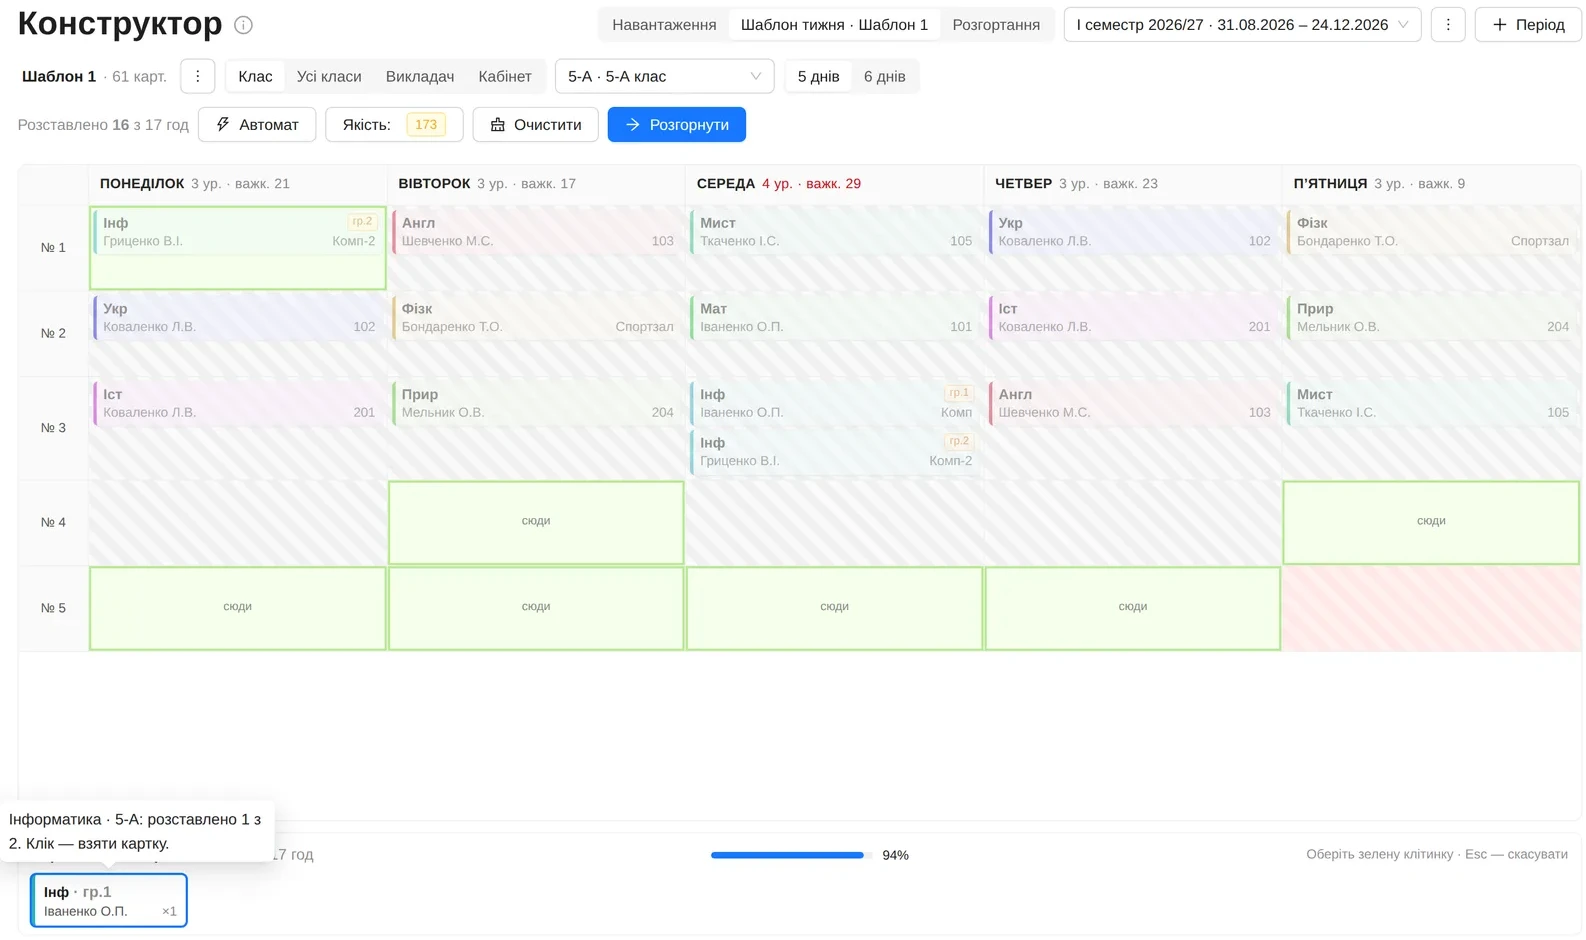Pick the Інф · гр.1 Іваненко О.П. unplaced card
This screenshot has height=940, width=1586.
pyautogui.click(x=109, y=900)
